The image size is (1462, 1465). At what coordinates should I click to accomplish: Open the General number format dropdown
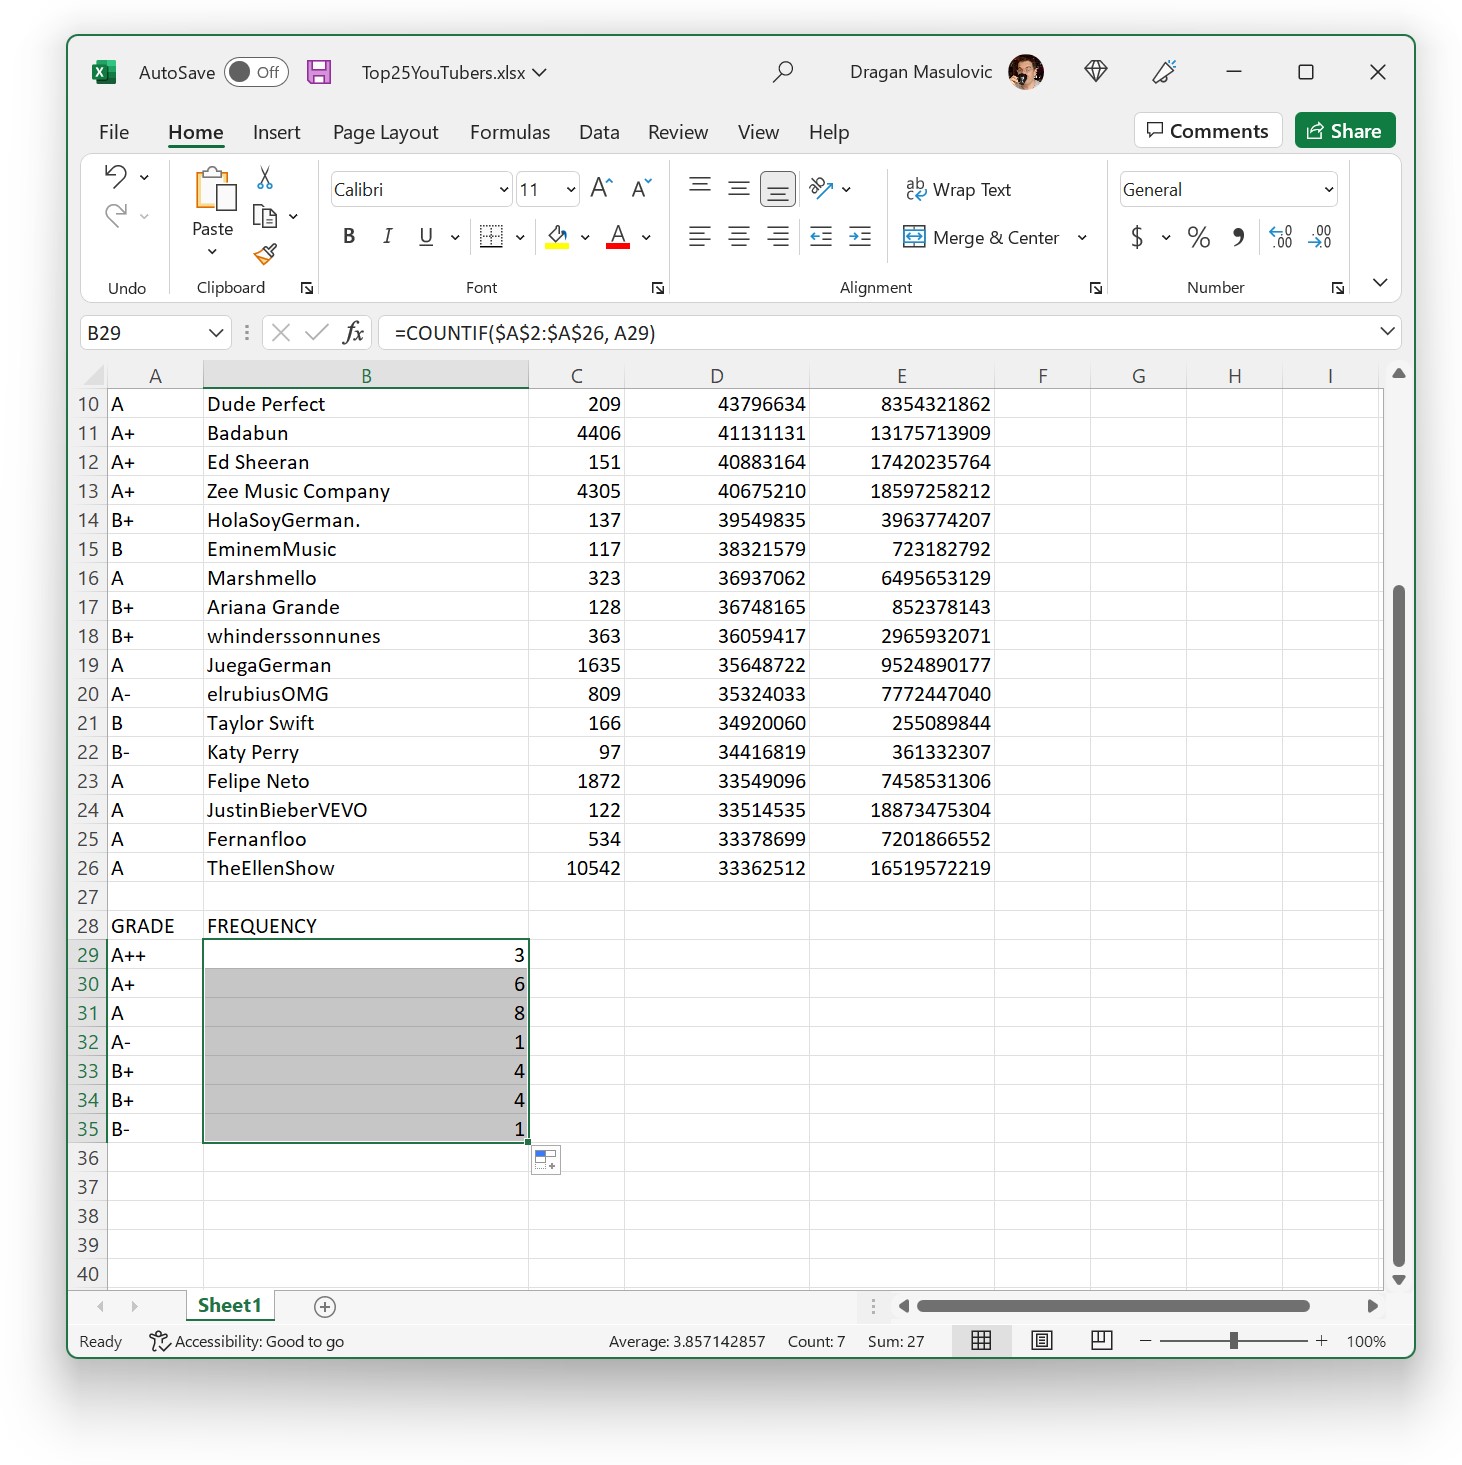[1329, 189]
